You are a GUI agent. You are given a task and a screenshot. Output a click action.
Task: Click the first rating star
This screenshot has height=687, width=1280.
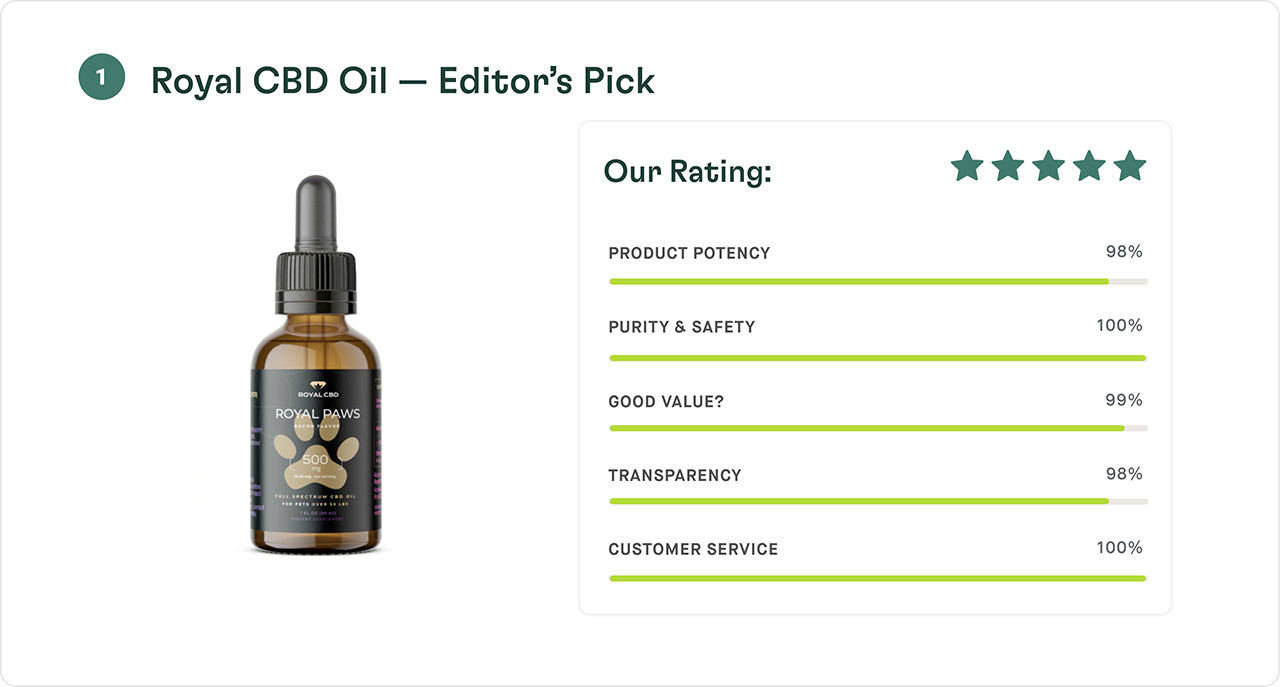[967, 166]
